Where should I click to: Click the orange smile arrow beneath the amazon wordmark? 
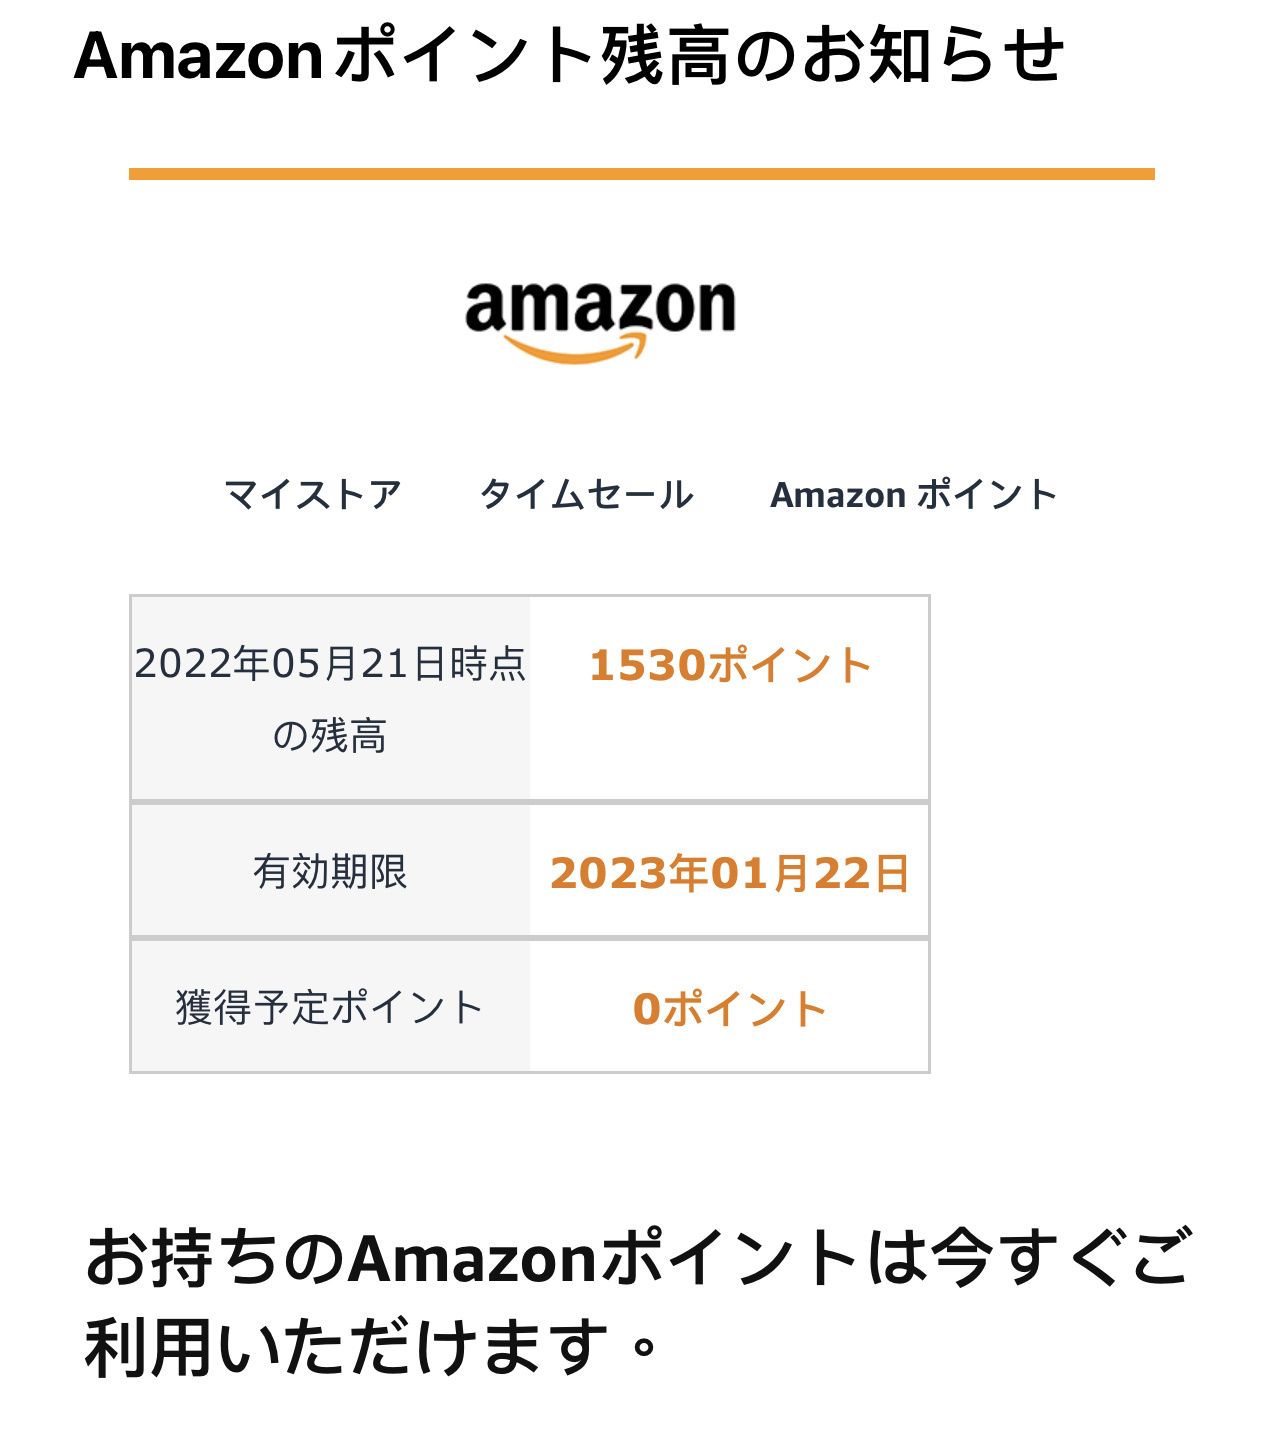[x=575, y=348]
